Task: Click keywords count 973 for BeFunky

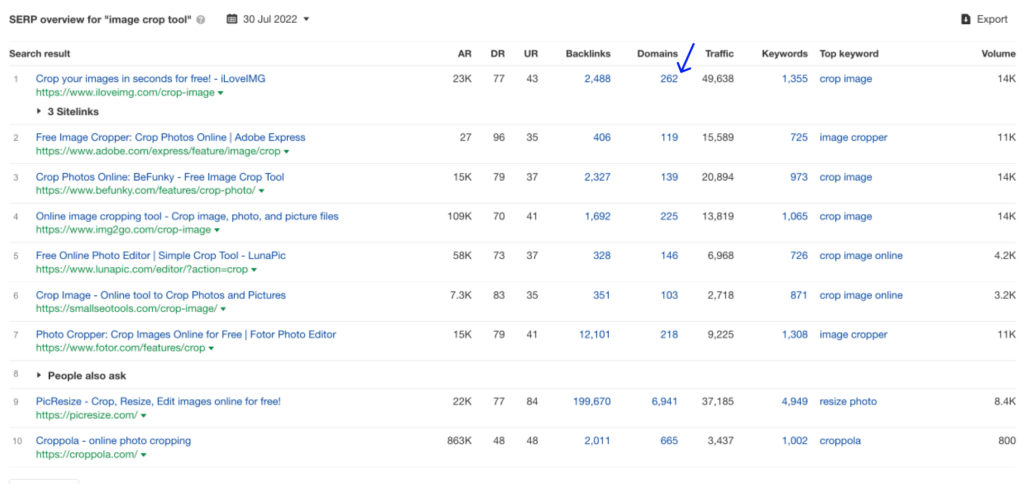Action: 799,177
